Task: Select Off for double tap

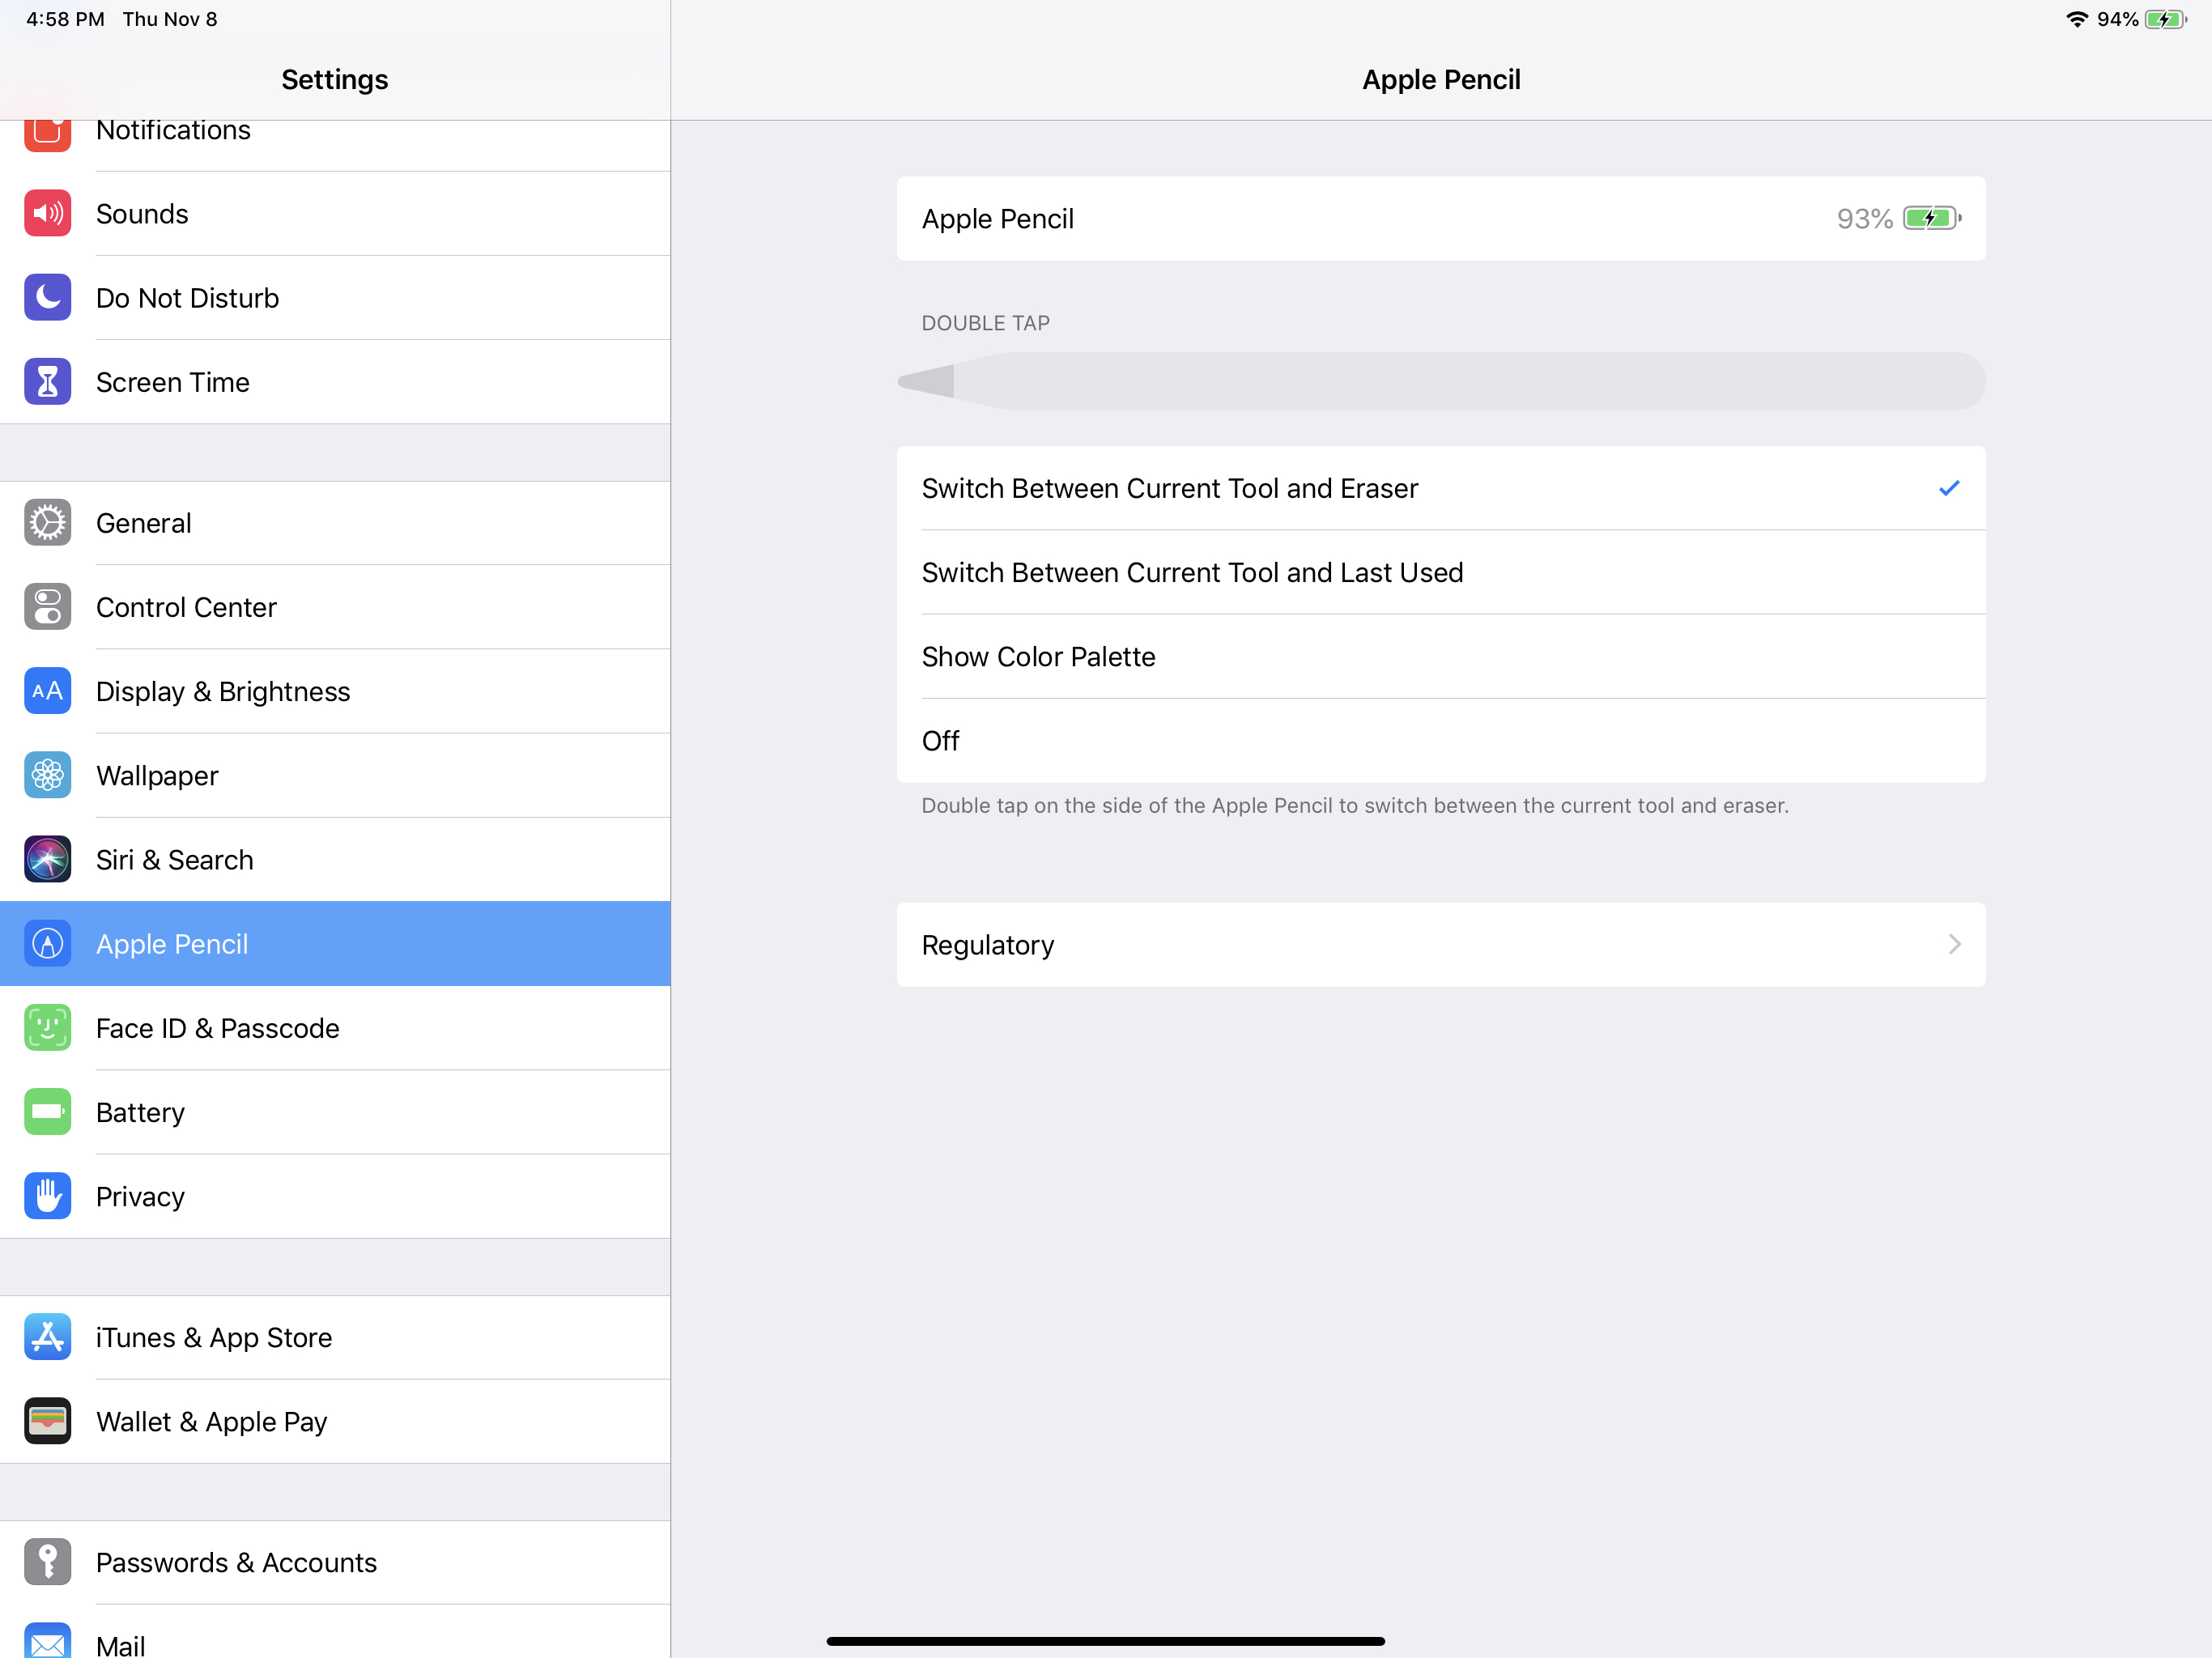Action: [x=1441, y=741]
